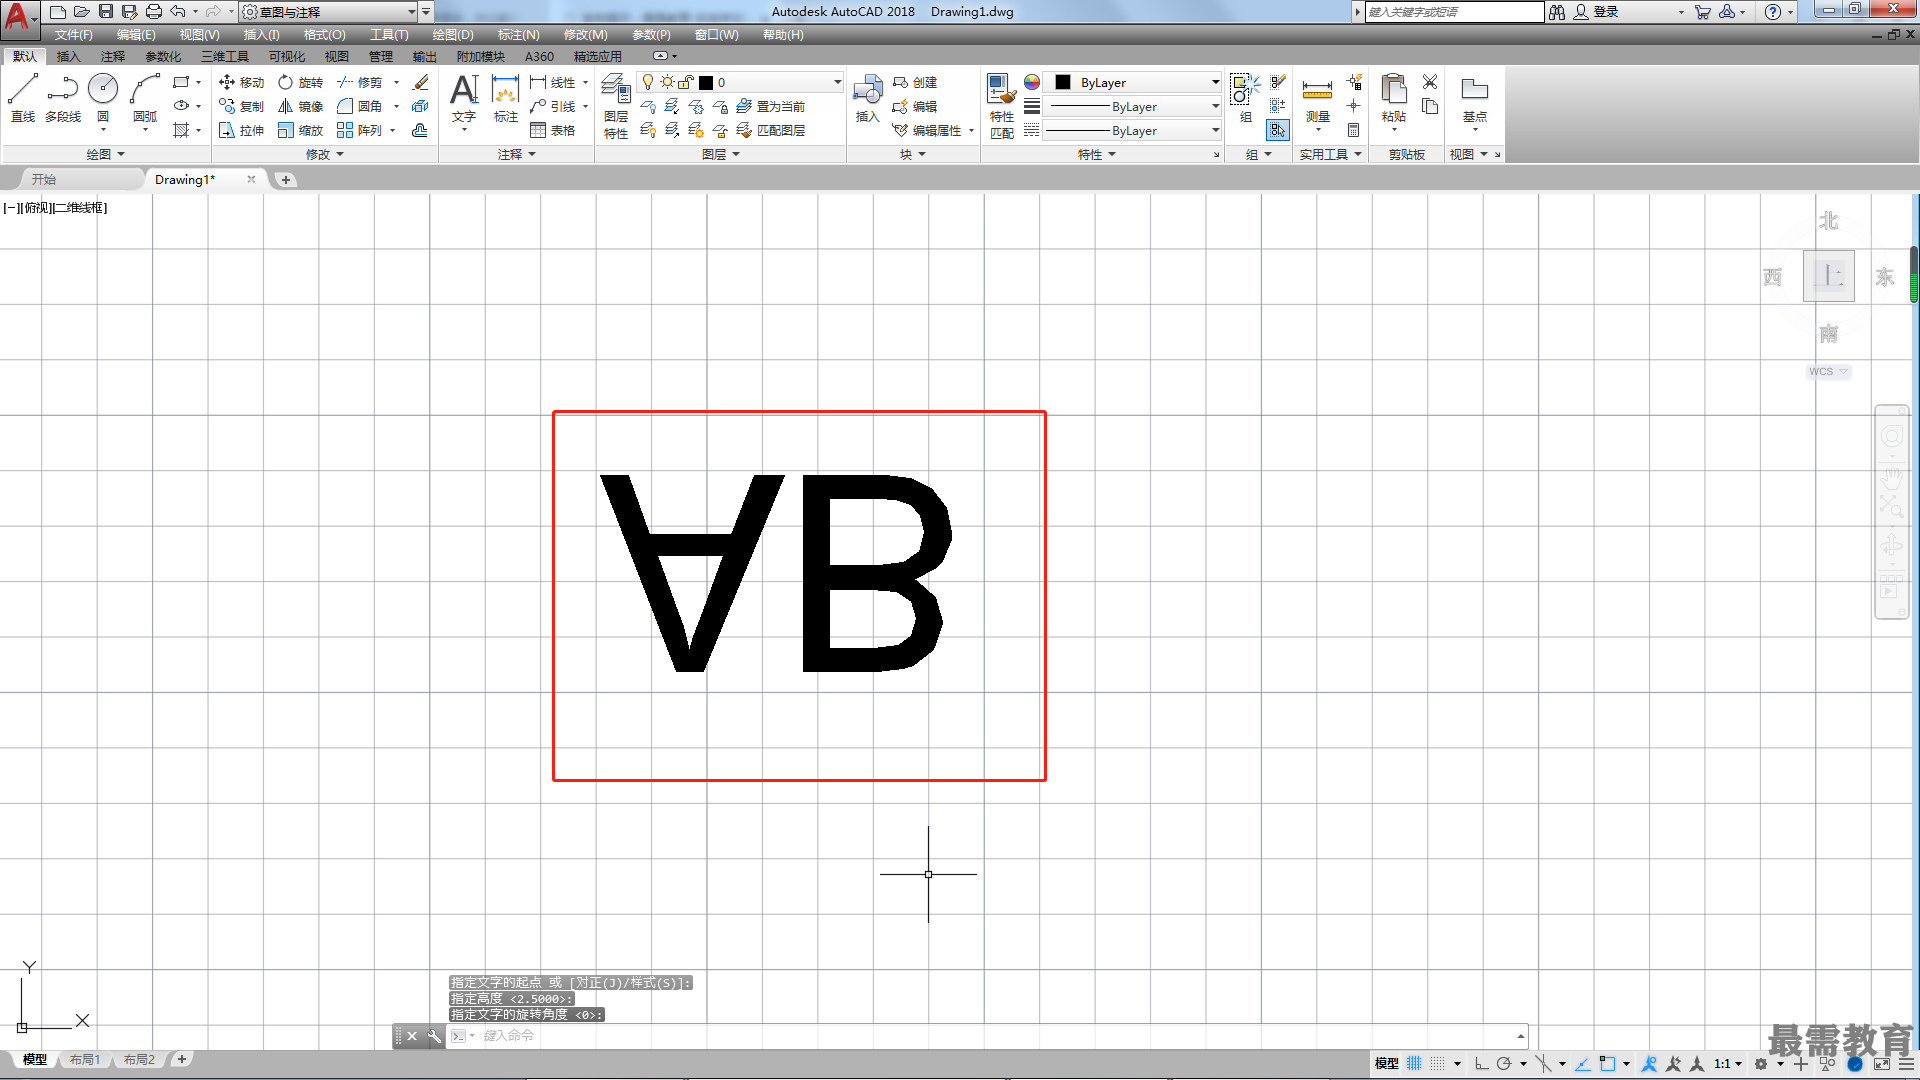Image resolution: width=1920 pixels, height=1080 pixels.
Task: Choose the Rotate (旋转) command
Action: [301, 82]
